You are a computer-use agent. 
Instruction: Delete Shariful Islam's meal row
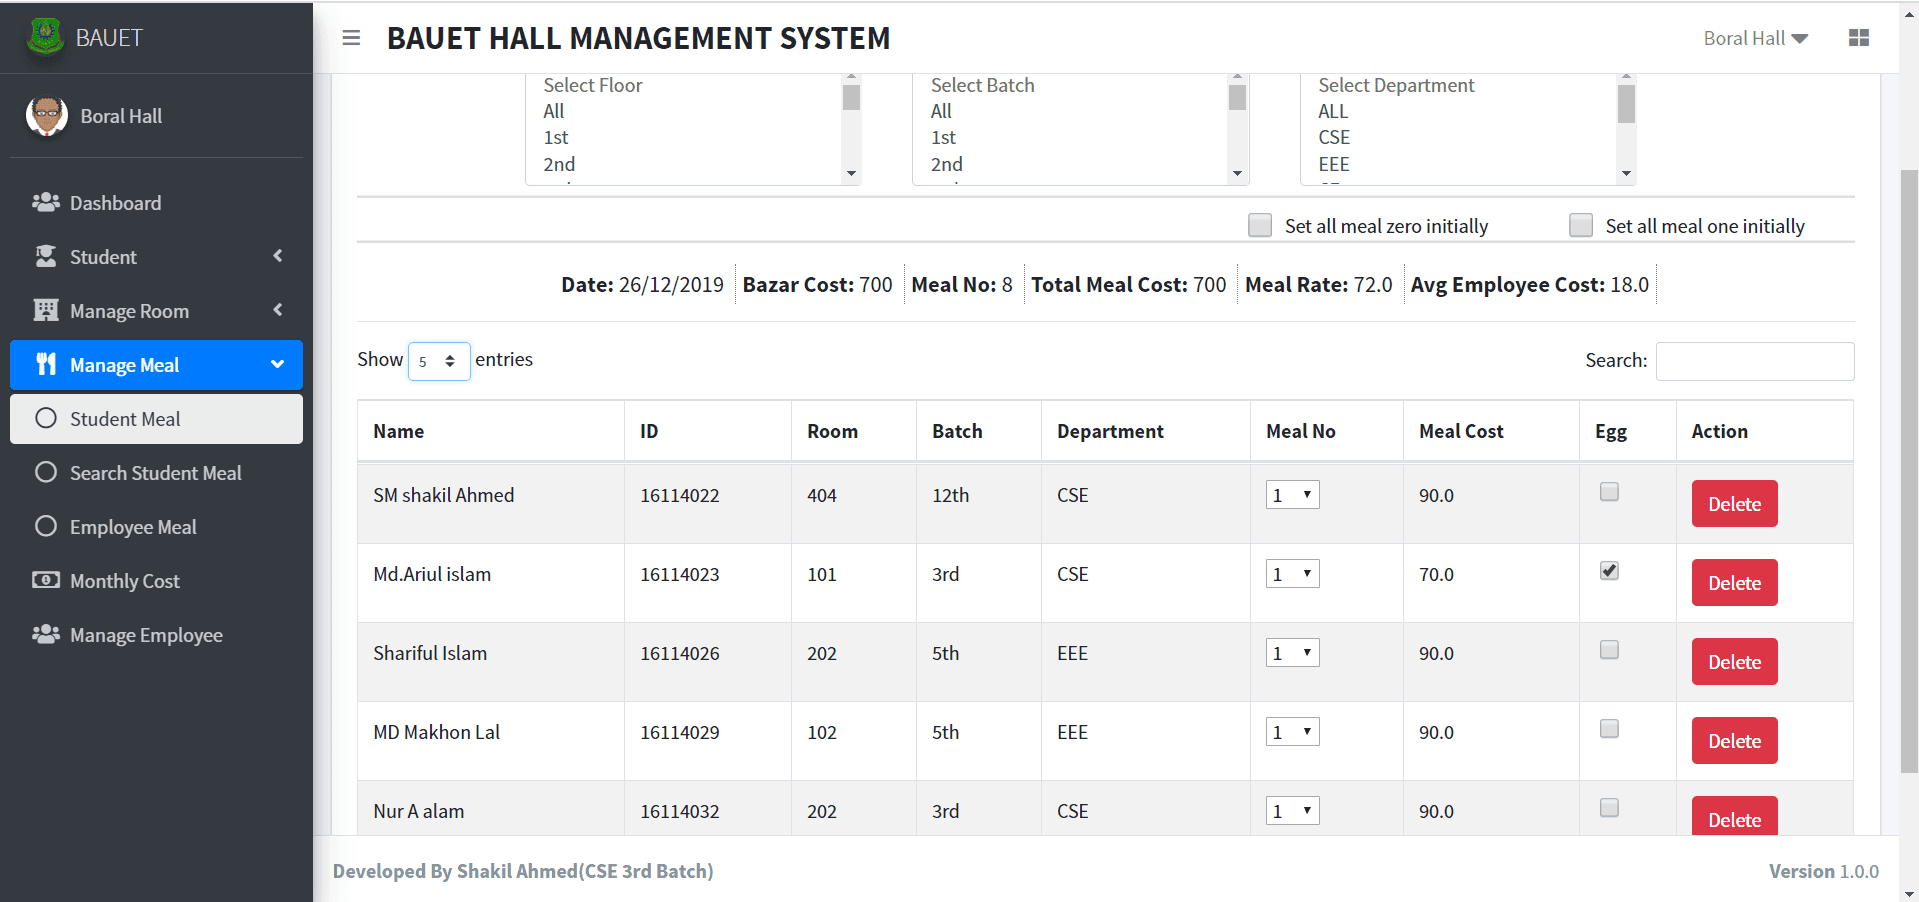(1734, 661)
